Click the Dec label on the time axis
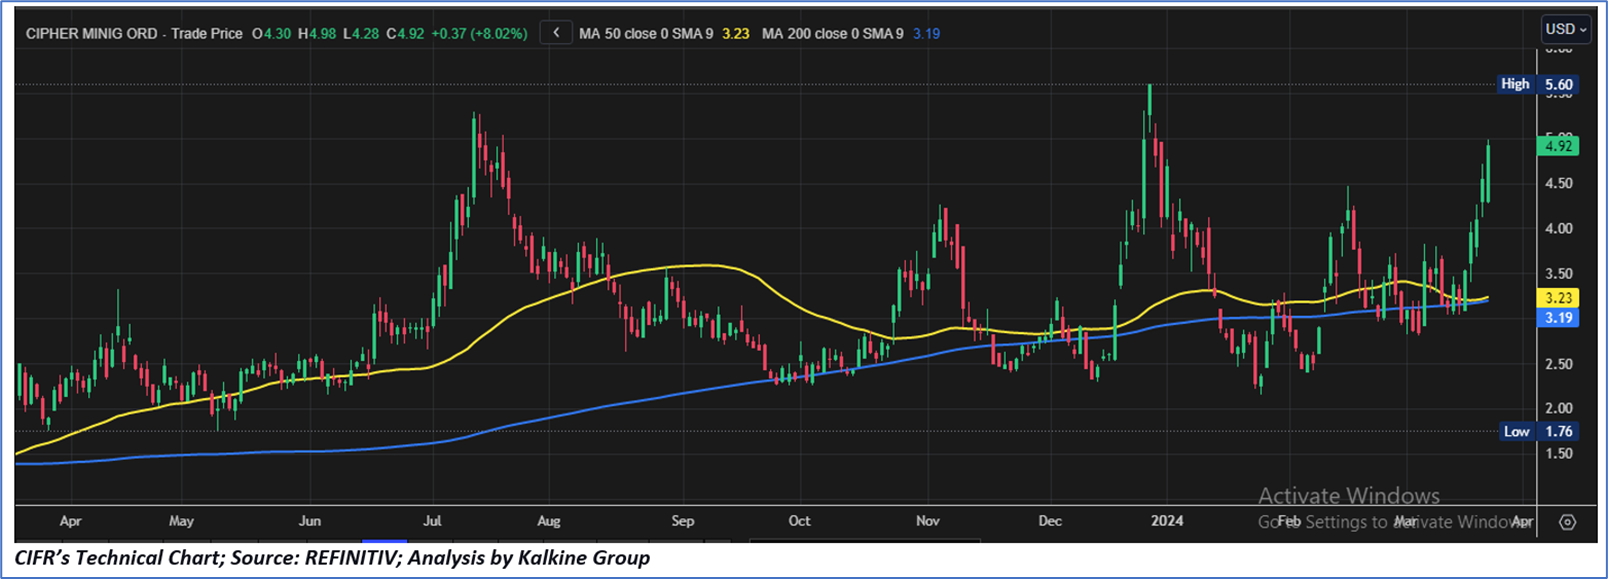The width and height of the screenshot is (1608, 579). pos(1050,521)
